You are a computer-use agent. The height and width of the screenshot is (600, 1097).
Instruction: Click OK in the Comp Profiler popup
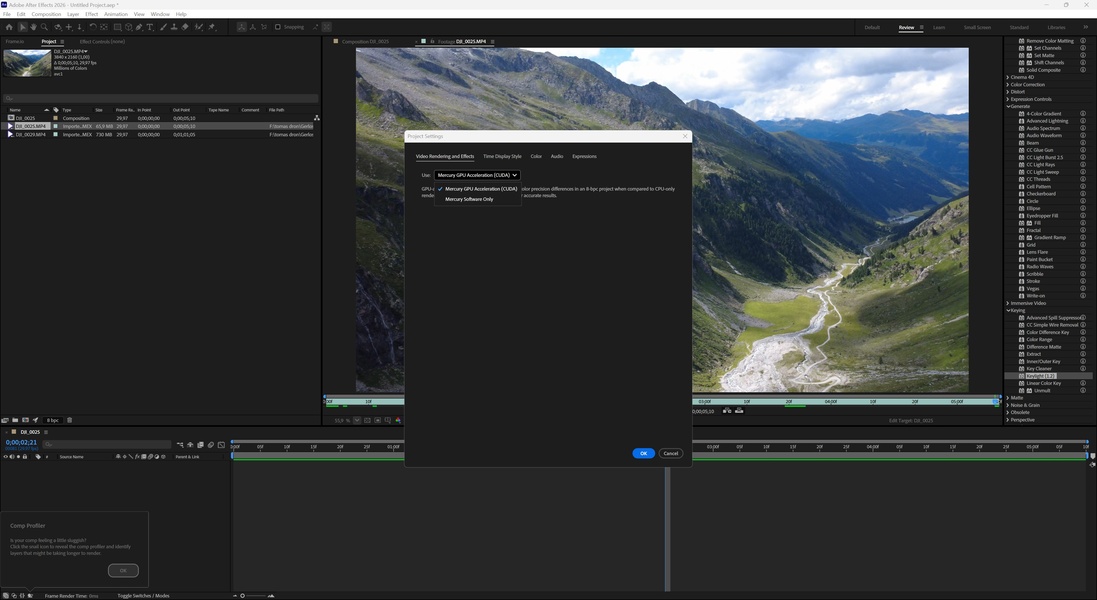123,571
